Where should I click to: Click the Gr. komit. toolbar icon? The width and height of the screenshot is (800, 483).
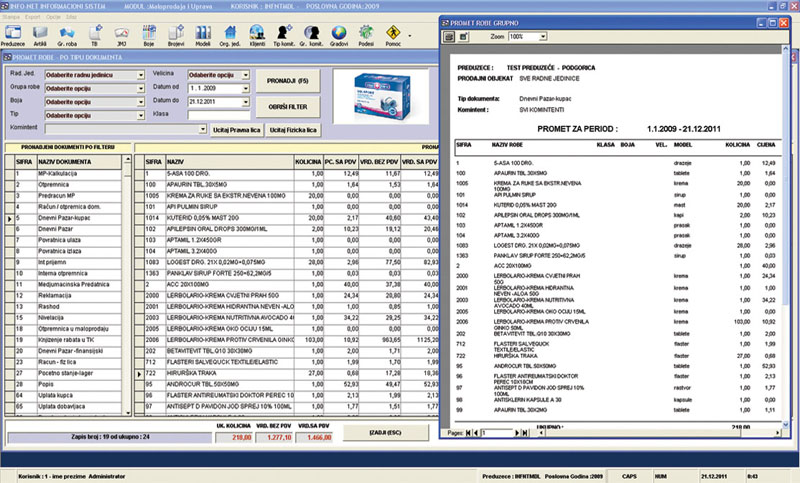(311, 36)
